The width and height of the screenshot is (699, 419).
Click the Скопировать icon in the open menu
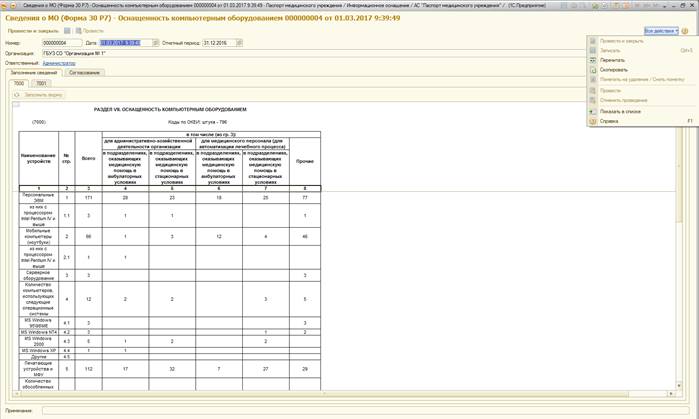(592, 70)
